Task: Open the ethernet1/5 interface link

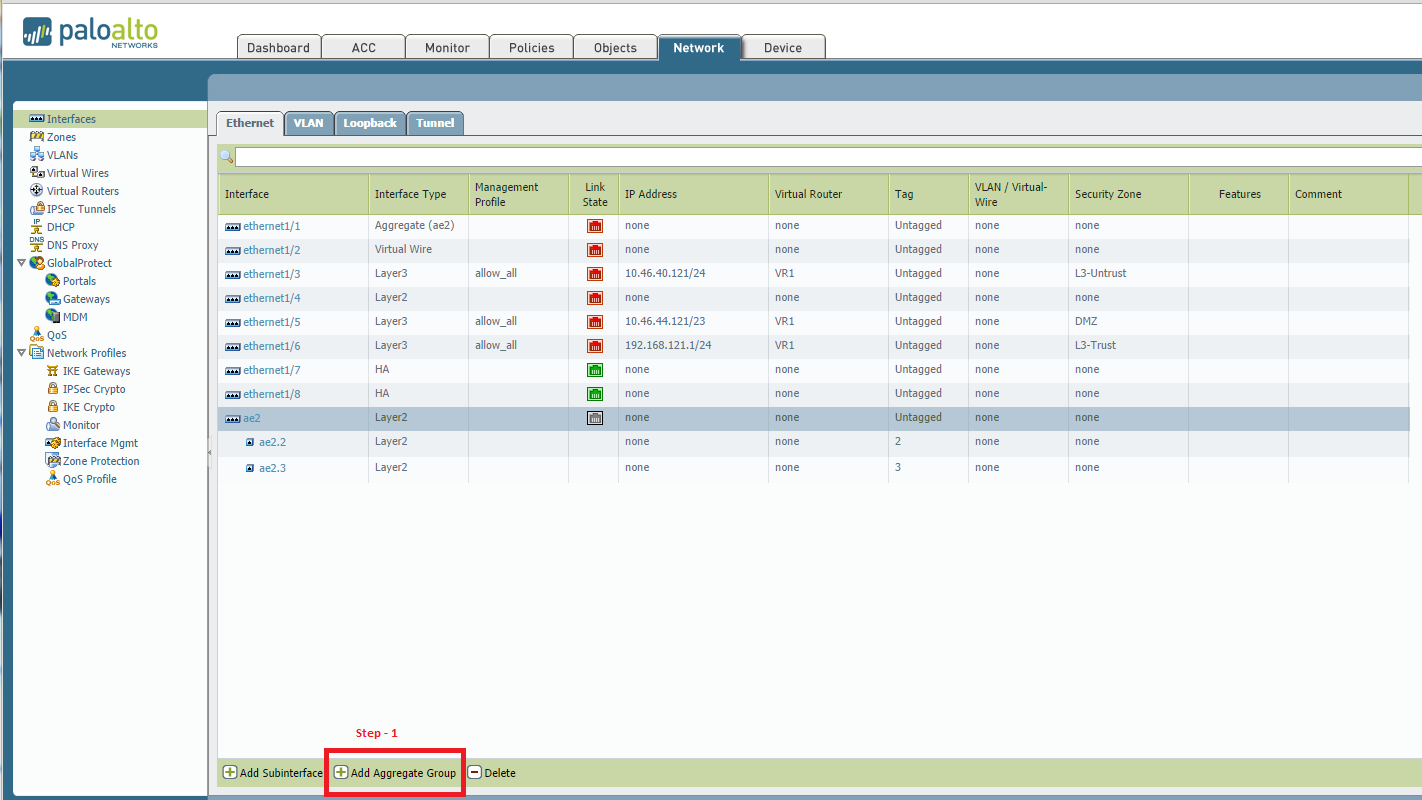Action: pos(271,322)
